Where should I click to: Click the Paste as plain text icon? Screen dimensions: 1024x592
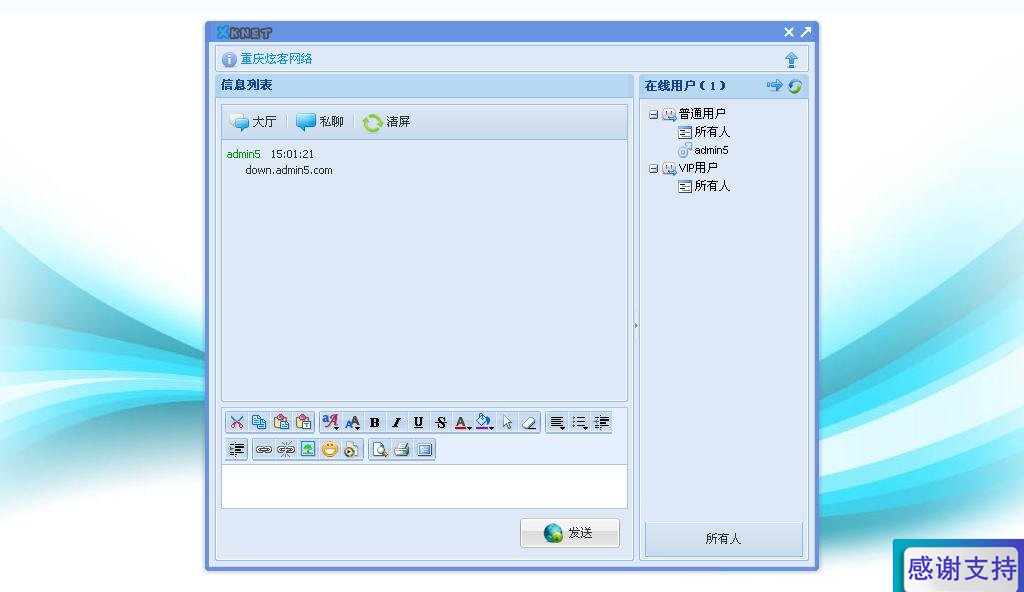(x=303, y=422)
